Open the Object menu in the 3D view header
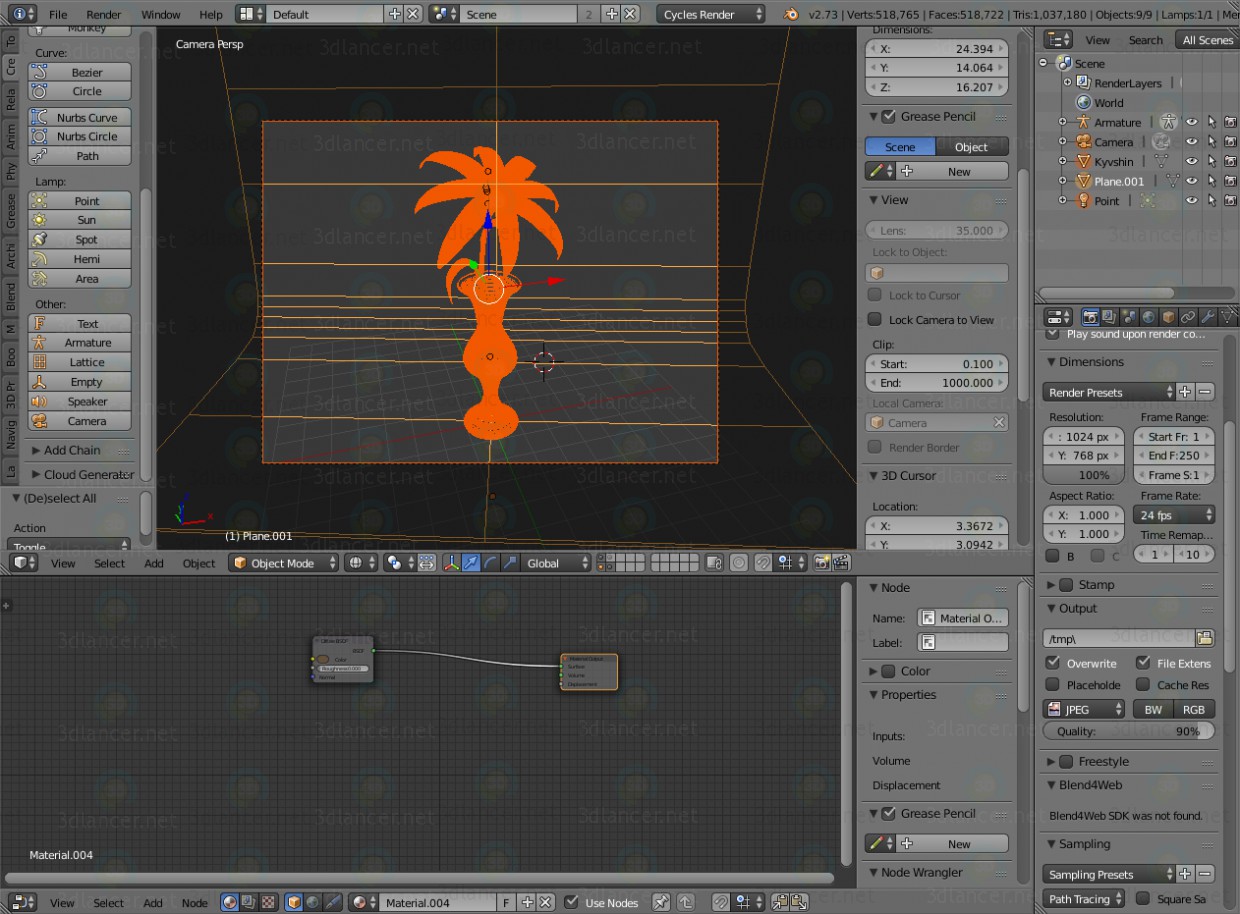Viewport: 1240px width, 914px height. 199,563
